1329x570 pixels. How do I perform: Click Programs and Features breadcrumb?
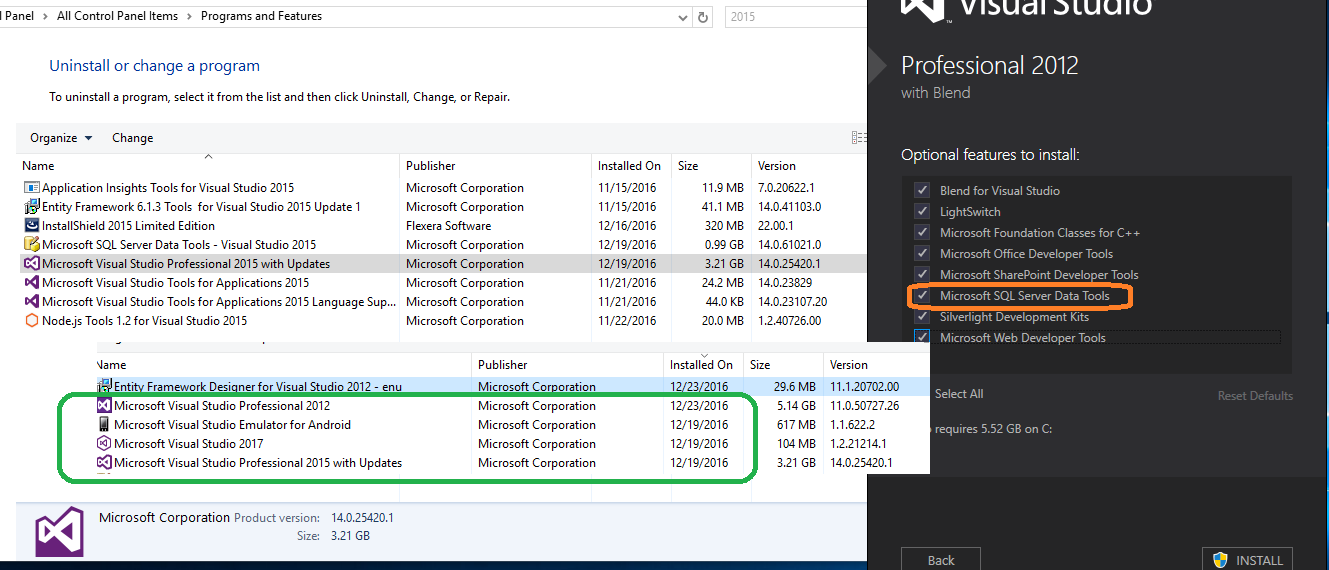coord(262,17)
